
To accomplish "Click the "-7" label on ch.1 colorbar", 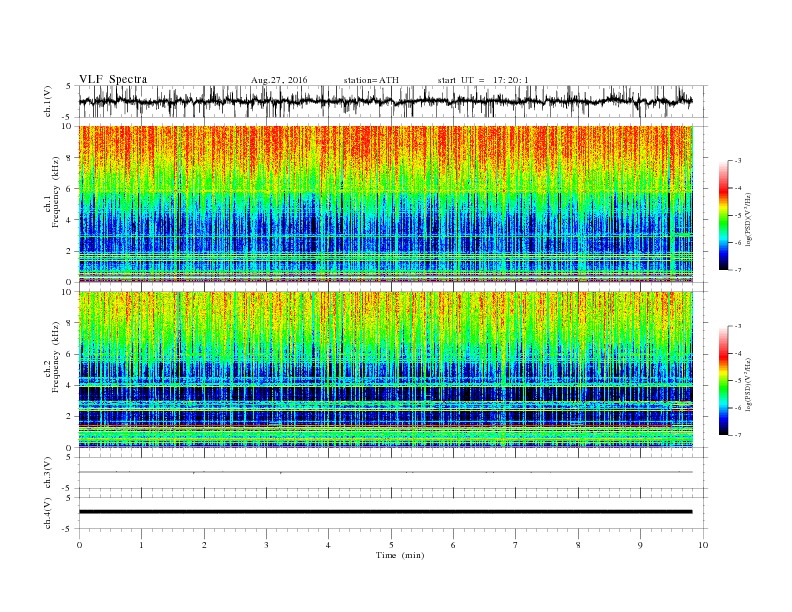I will coord(738,270).
